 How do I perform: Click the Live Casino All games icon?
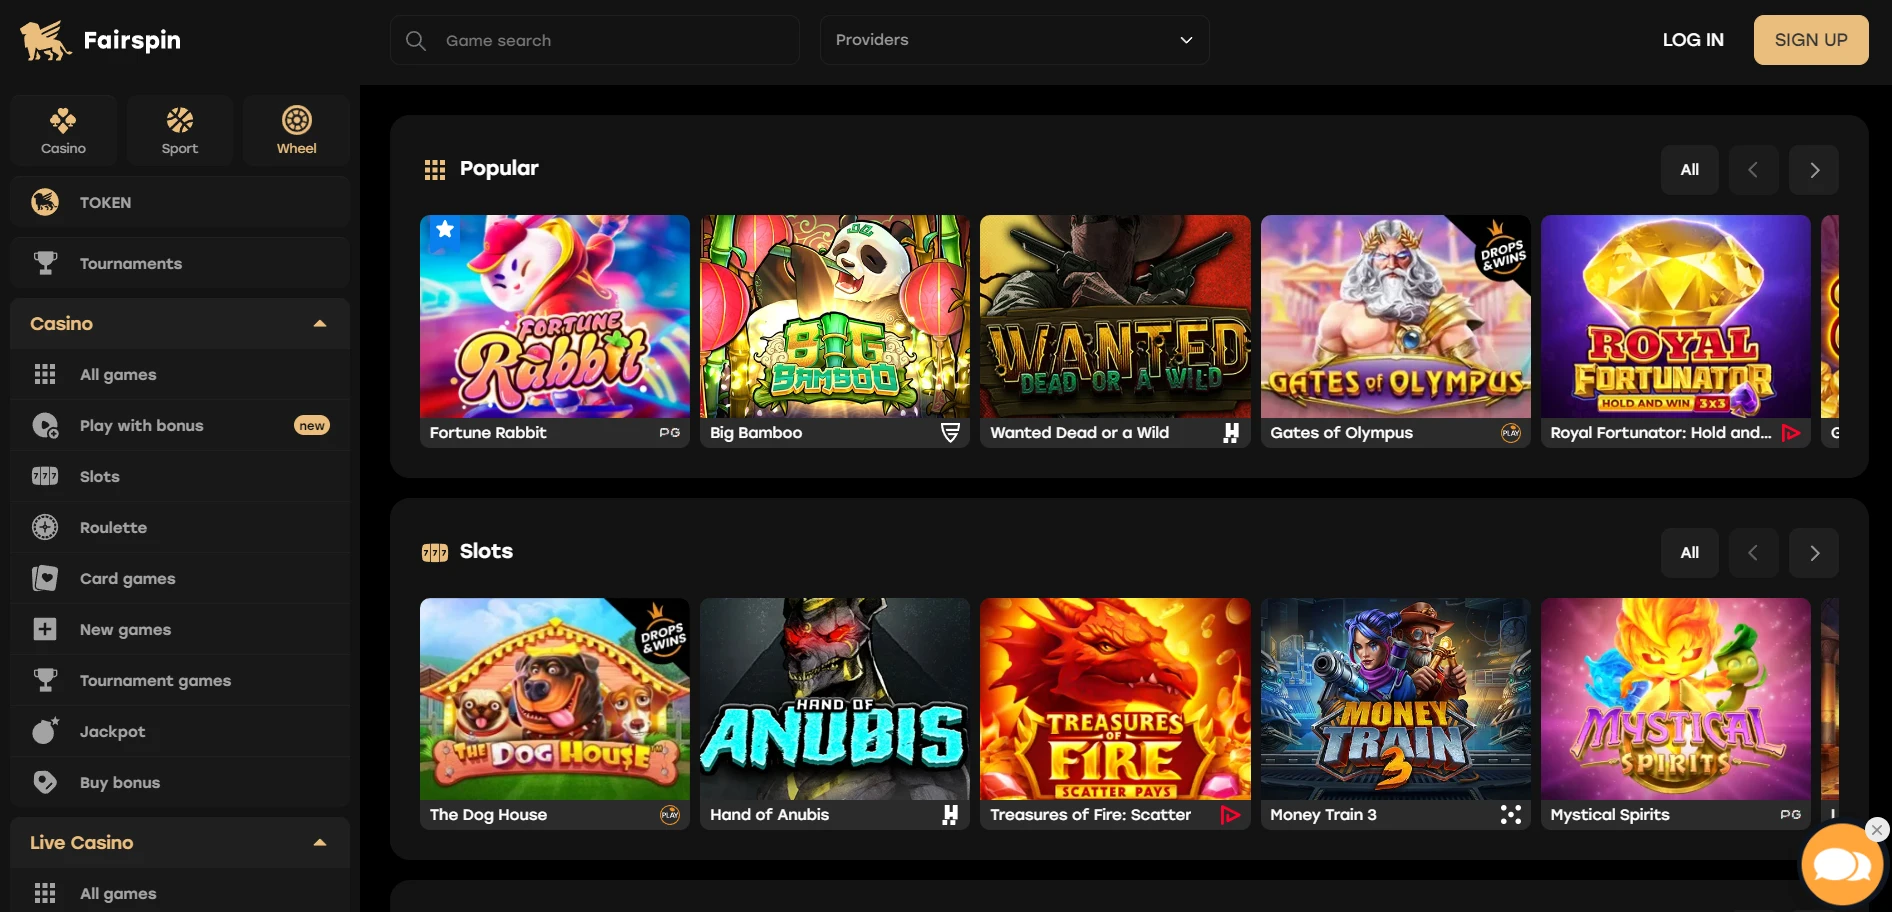click(45, 893)
